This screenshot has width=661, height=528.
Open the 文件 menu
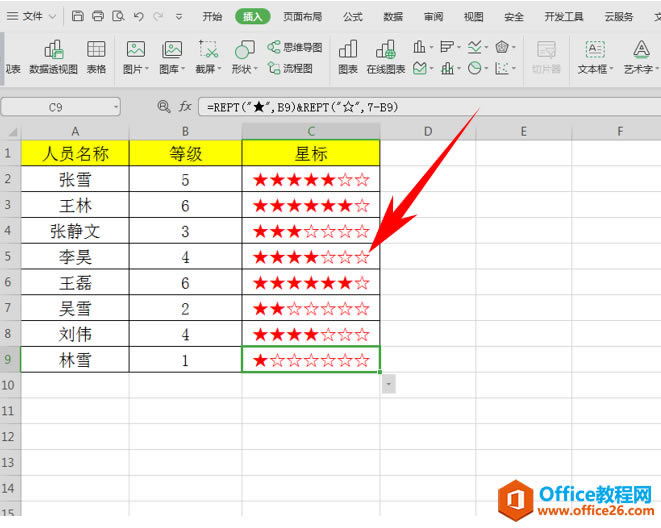click(32, 16)
